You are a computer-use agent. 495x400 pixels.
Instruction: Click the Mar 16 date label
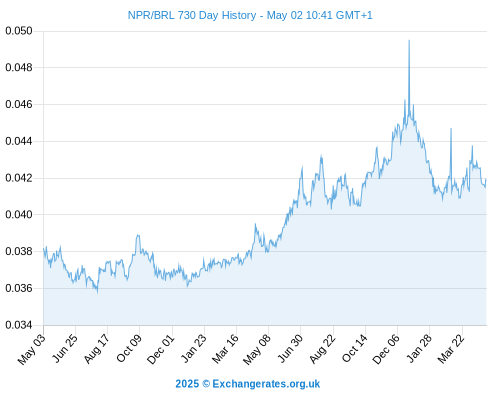(225, 348)
